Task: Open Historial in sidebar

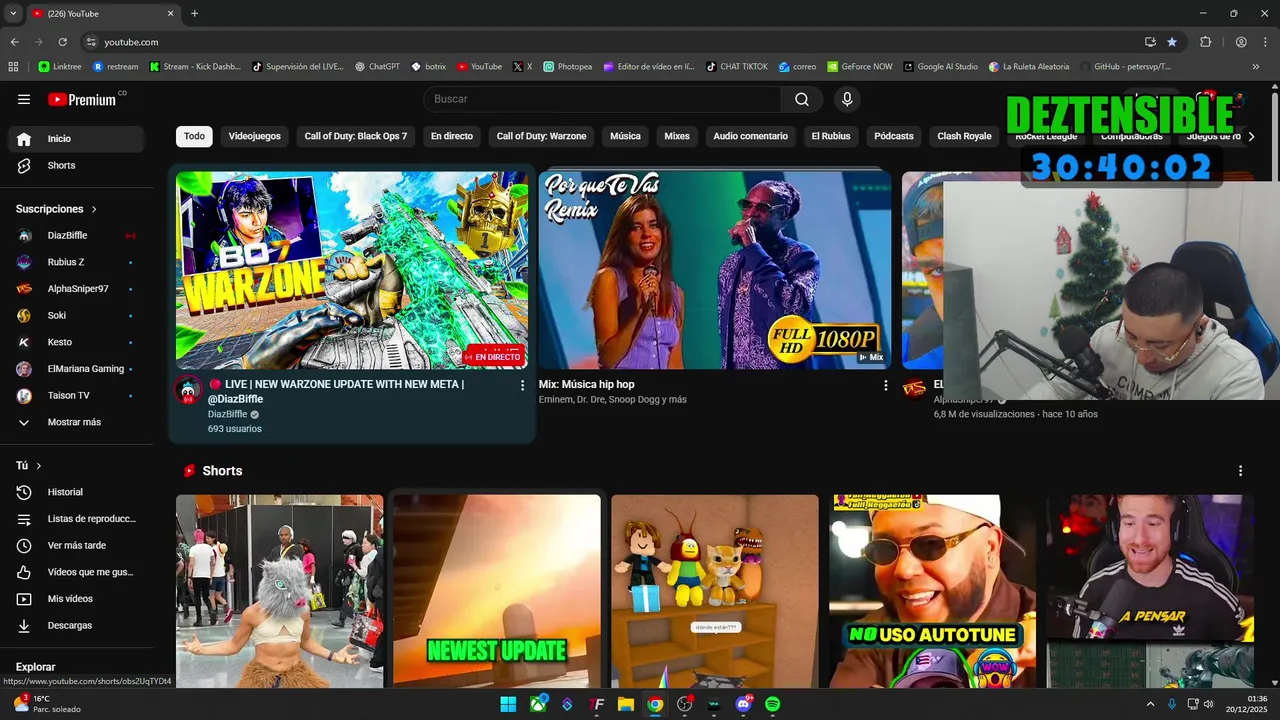Action: tap(76, 492)
